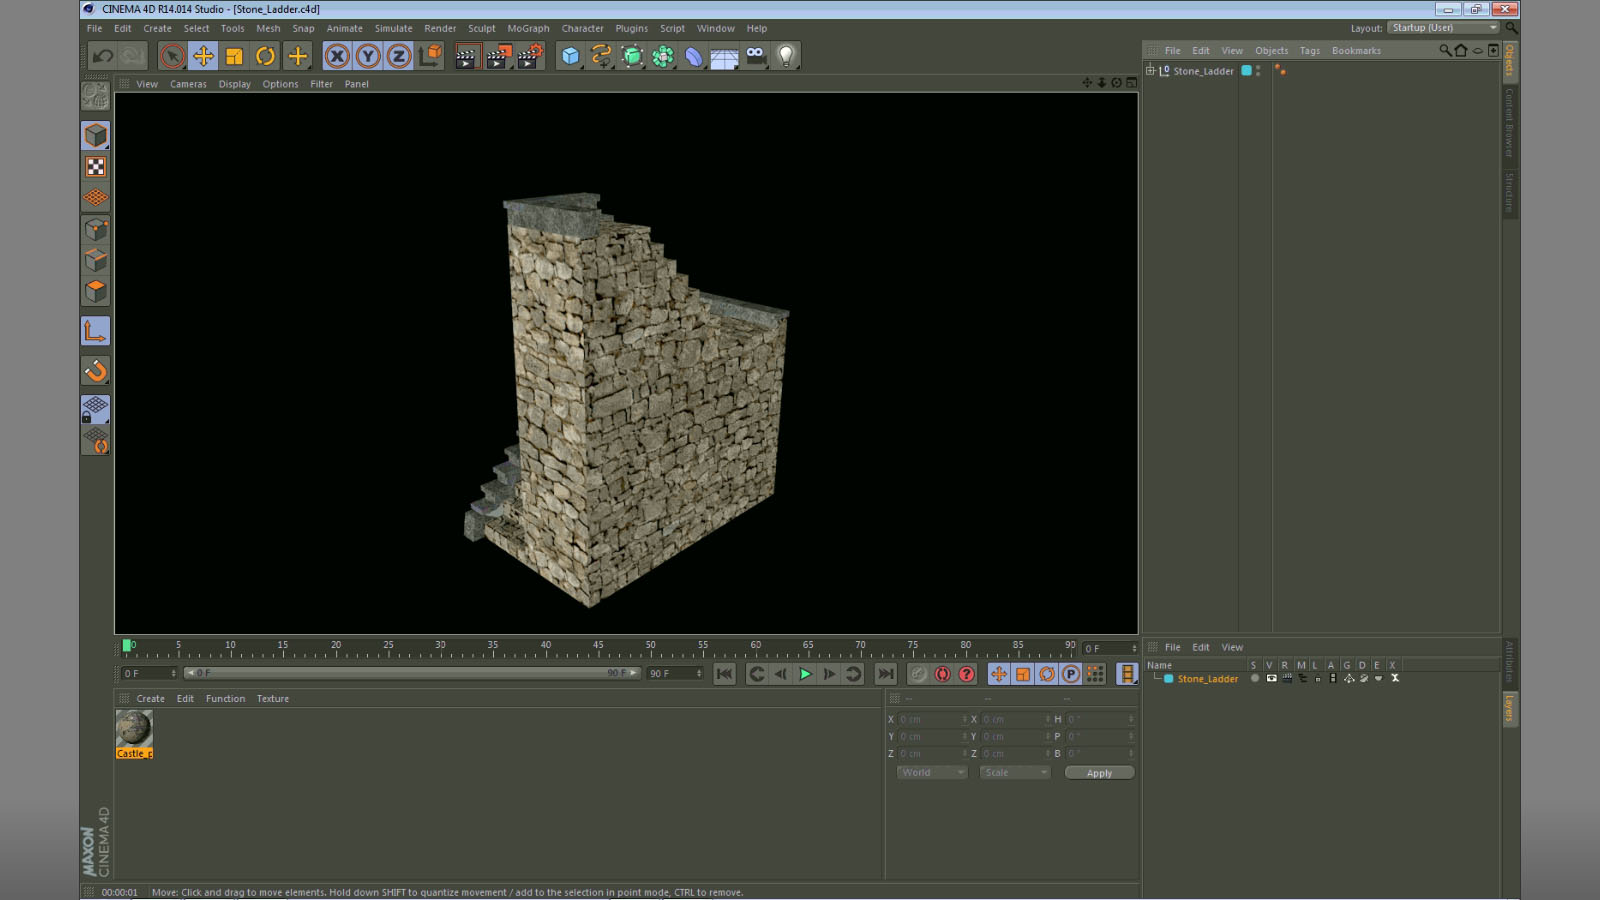Render to Picture Viewer

pyautogui.click(x=498, y=56)
